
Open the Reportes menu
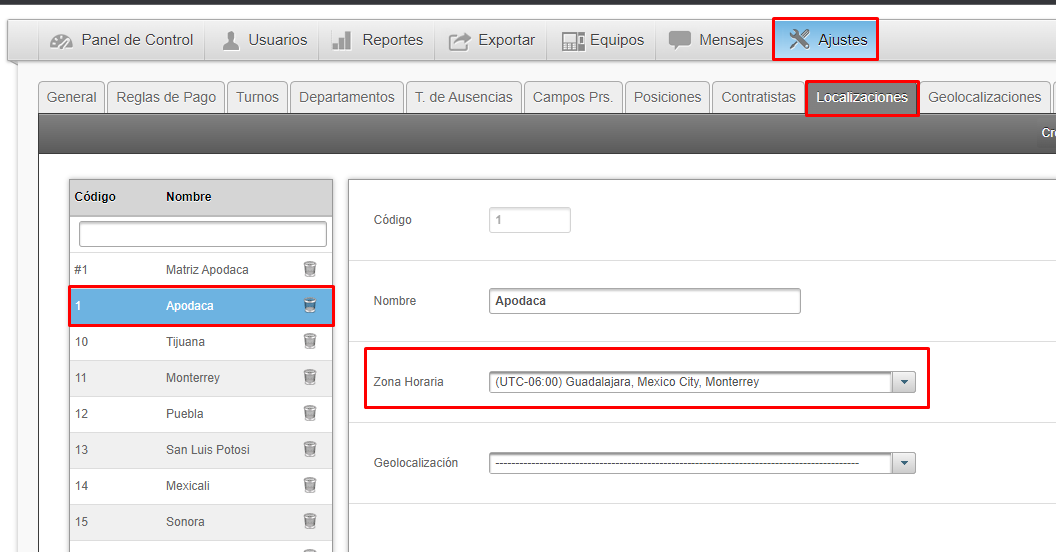tap(377, 40)
